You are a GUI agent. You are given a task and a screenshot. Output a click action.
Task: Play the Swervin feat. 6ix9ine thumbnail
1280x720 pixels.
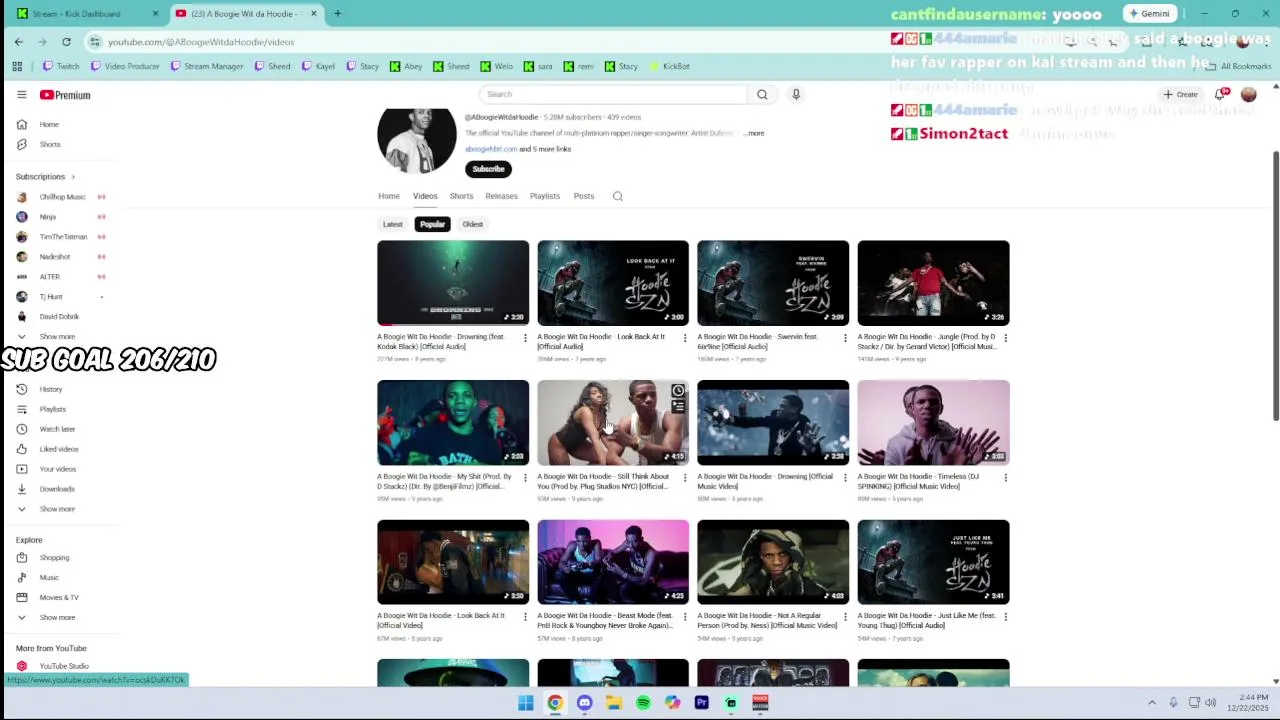pyautogui.click(x=773, y=283)
